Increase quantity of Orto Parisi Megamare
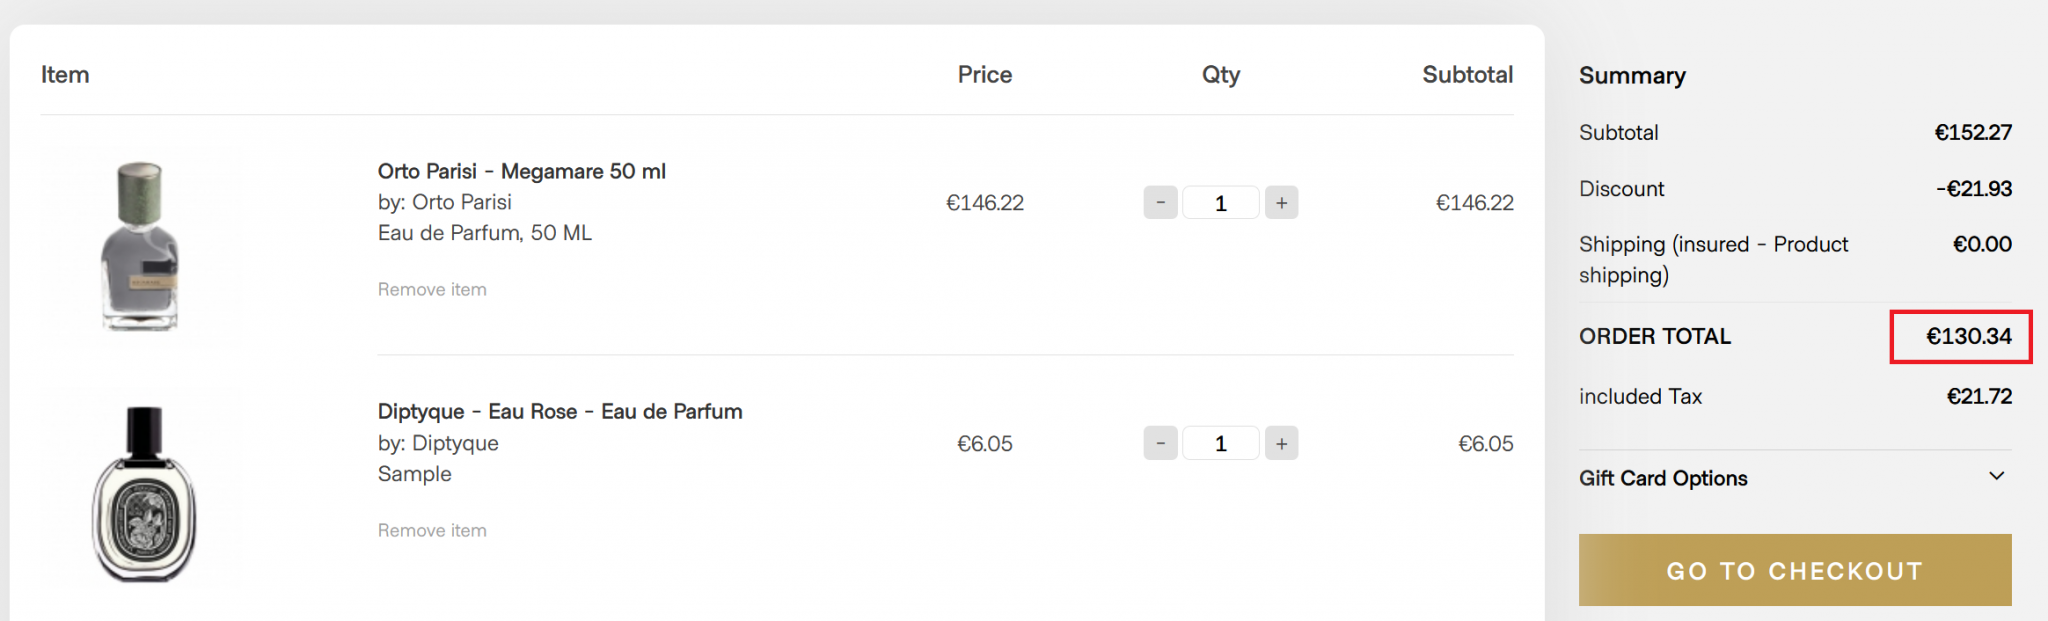This screenshot has width=2048, height=621. click(1281, 203)
